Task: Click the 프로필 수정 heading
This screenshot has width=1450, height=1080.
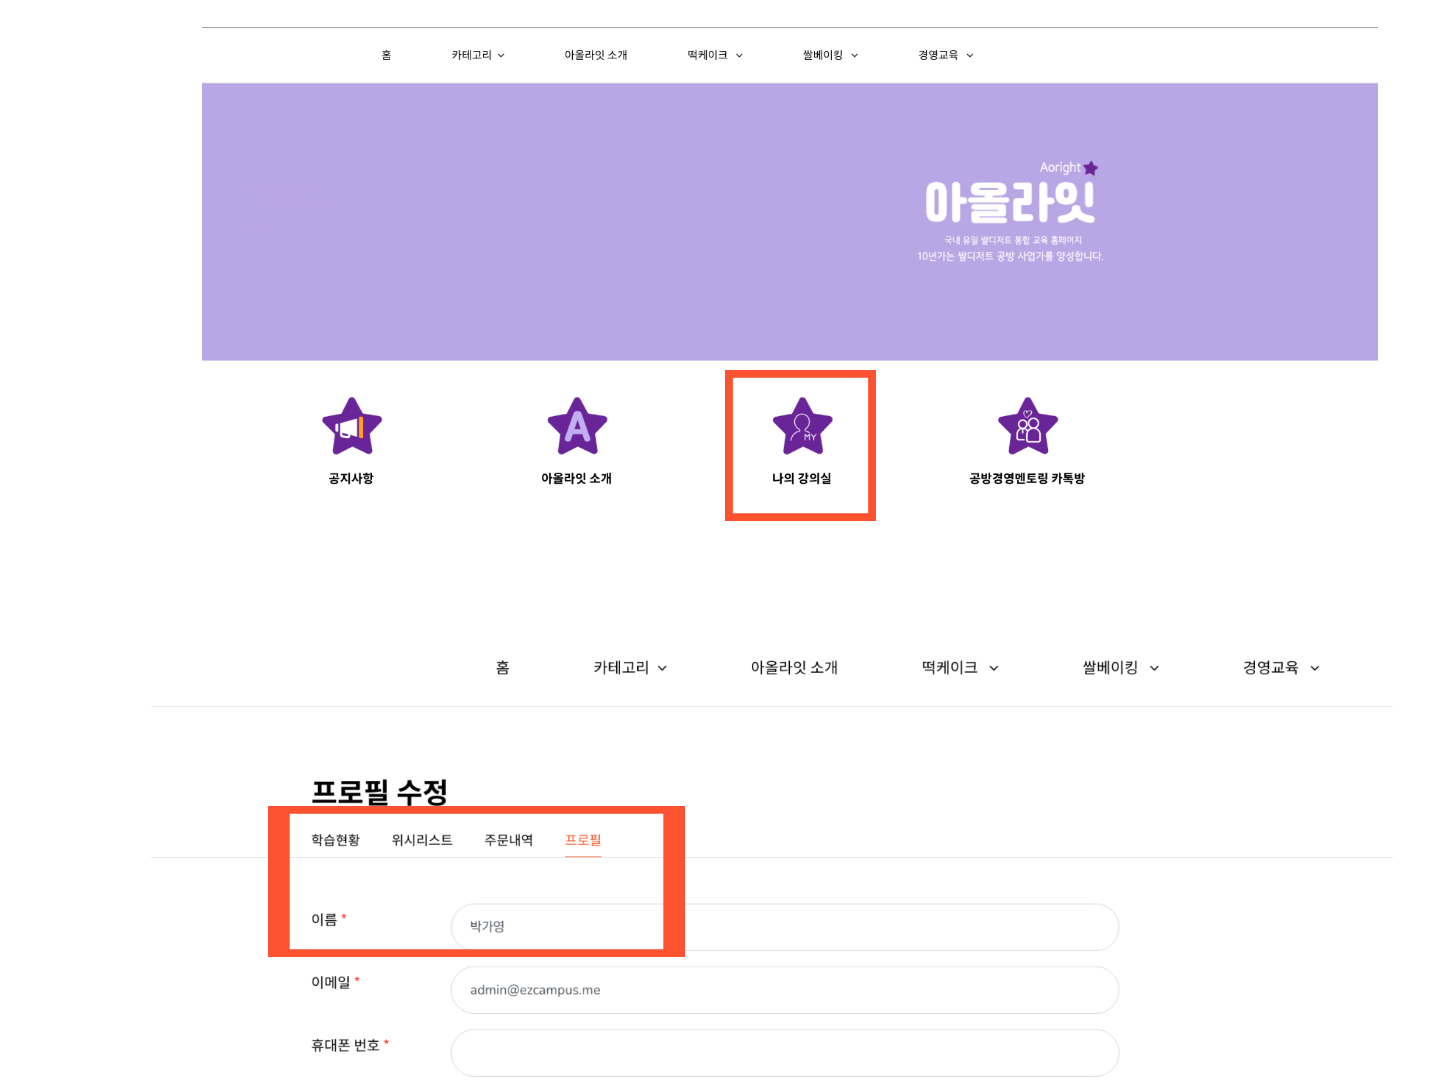Action: coord(379,792)
